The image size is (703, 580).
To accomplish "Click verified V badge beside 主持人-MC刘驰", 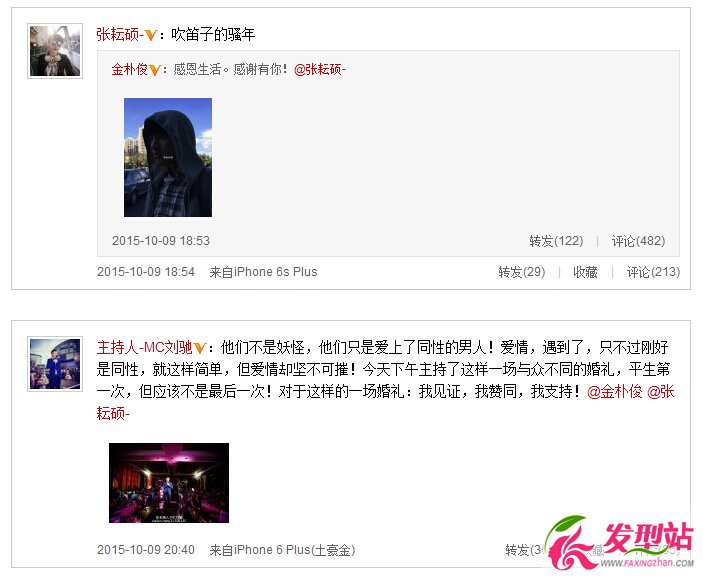I will pos(200,348).
